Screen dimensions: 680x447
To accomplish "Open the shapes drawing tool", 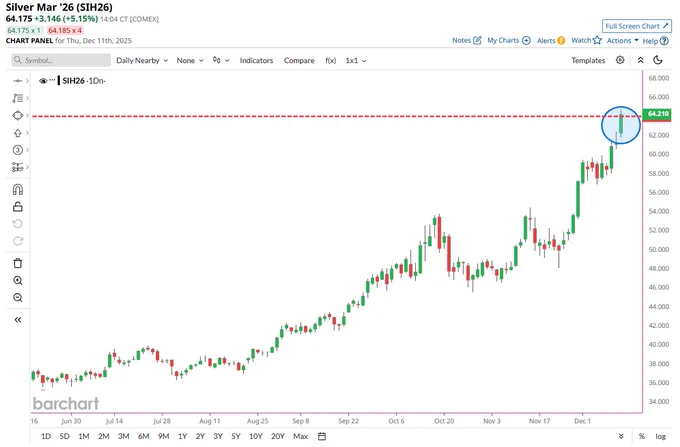I will coord(17,116).
